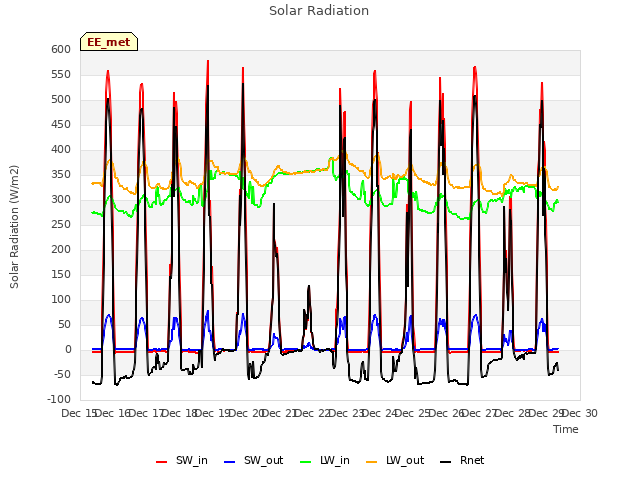Toggle the LW_in legend entry

(x=325, y=460)
